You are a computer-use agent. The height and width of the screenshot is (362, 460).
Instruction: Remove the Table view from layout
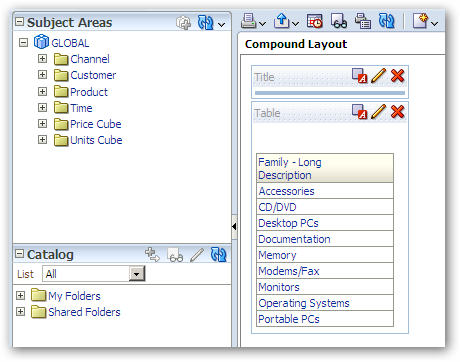click(398, 112)
